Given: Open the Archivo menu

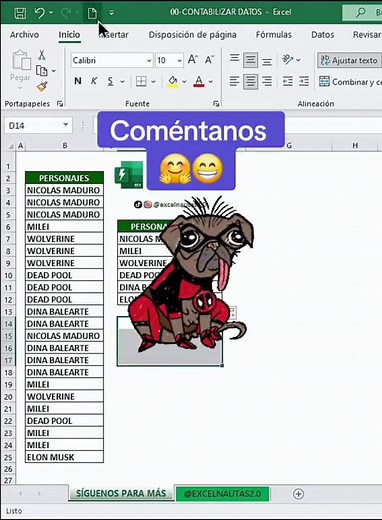Looking at the screenshot, I should pyautogui.click(x=24, y=35).
